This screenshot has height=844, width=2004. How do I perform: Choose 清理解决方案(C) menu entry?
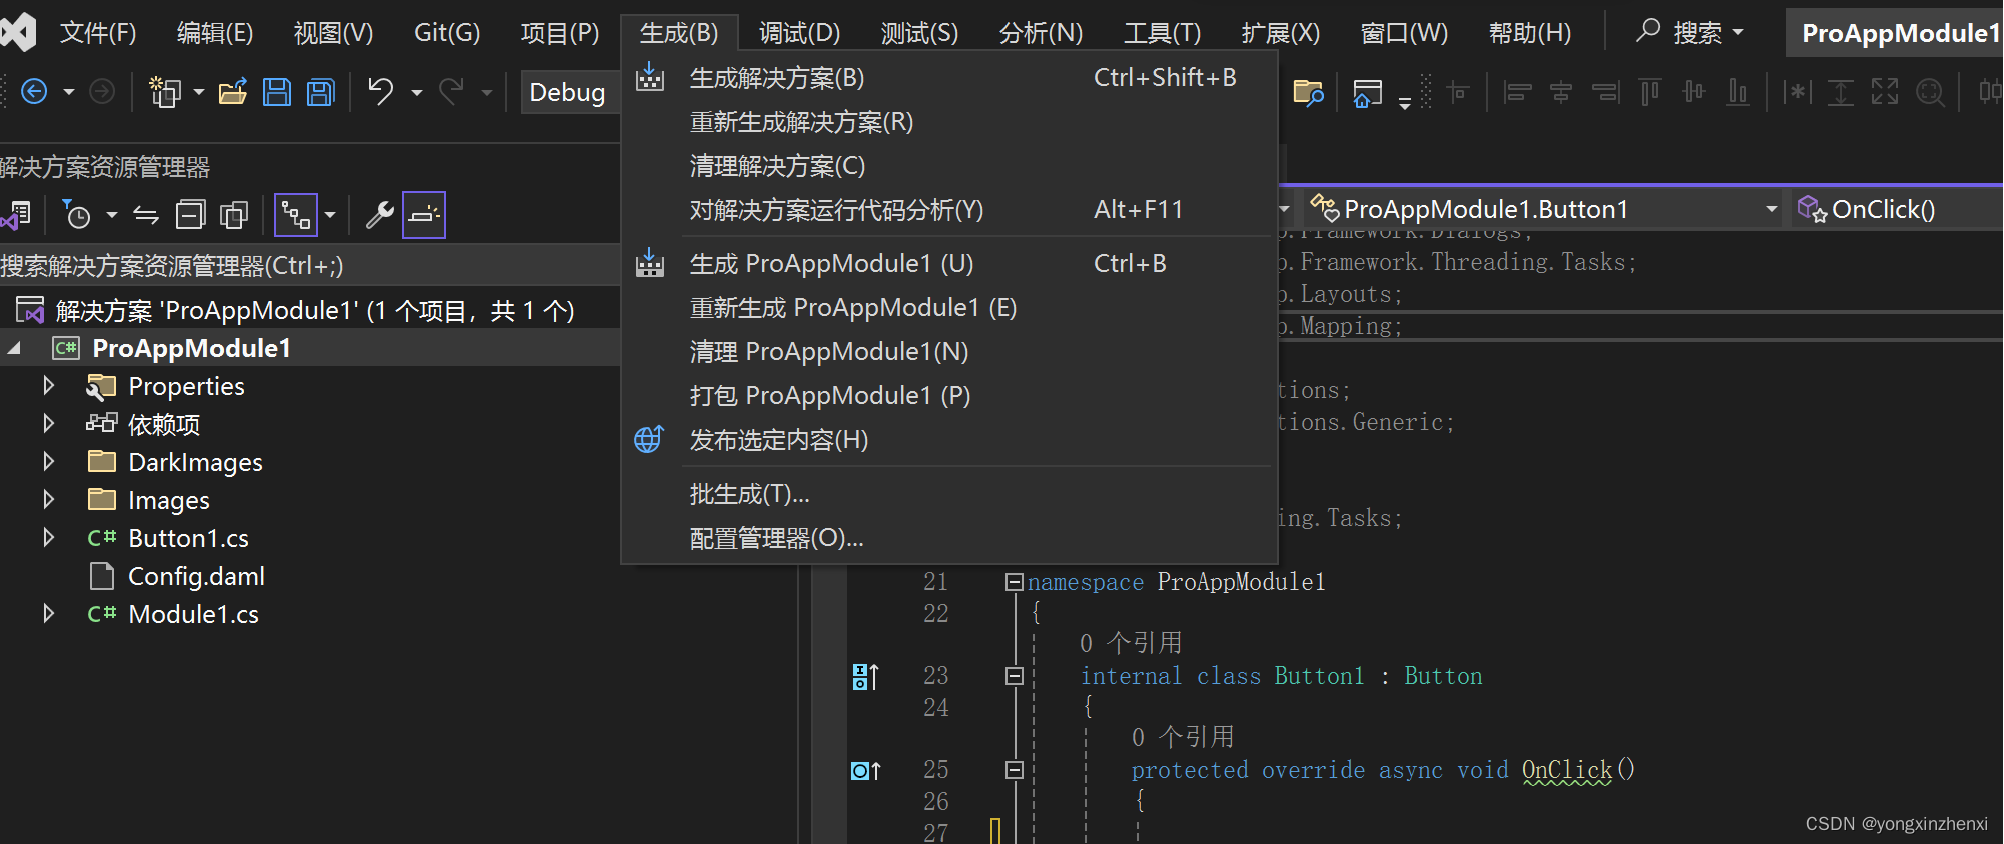tap(949, 166)
